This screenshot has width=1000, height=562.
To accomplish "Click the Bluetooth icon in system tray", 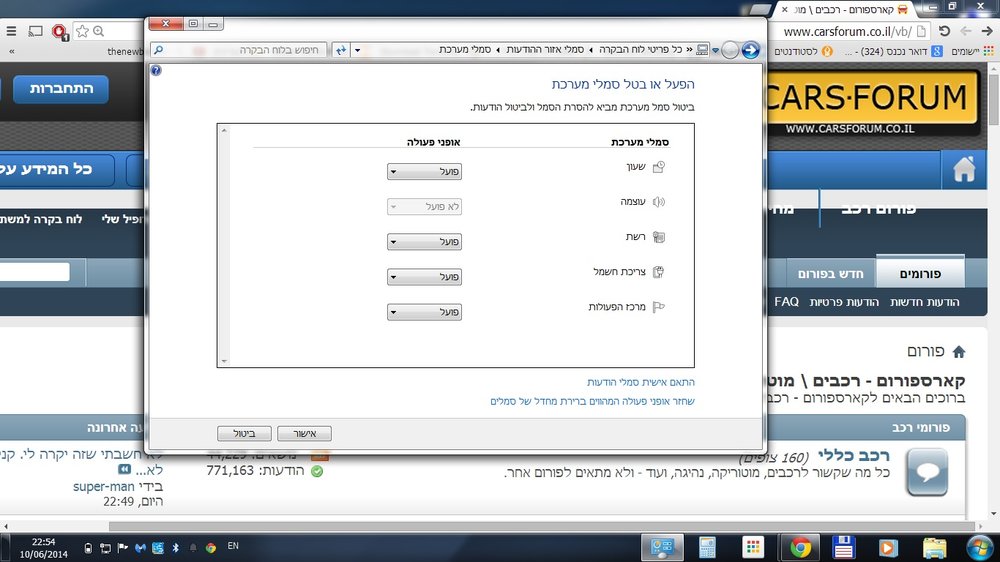I will tap(175, 547).
